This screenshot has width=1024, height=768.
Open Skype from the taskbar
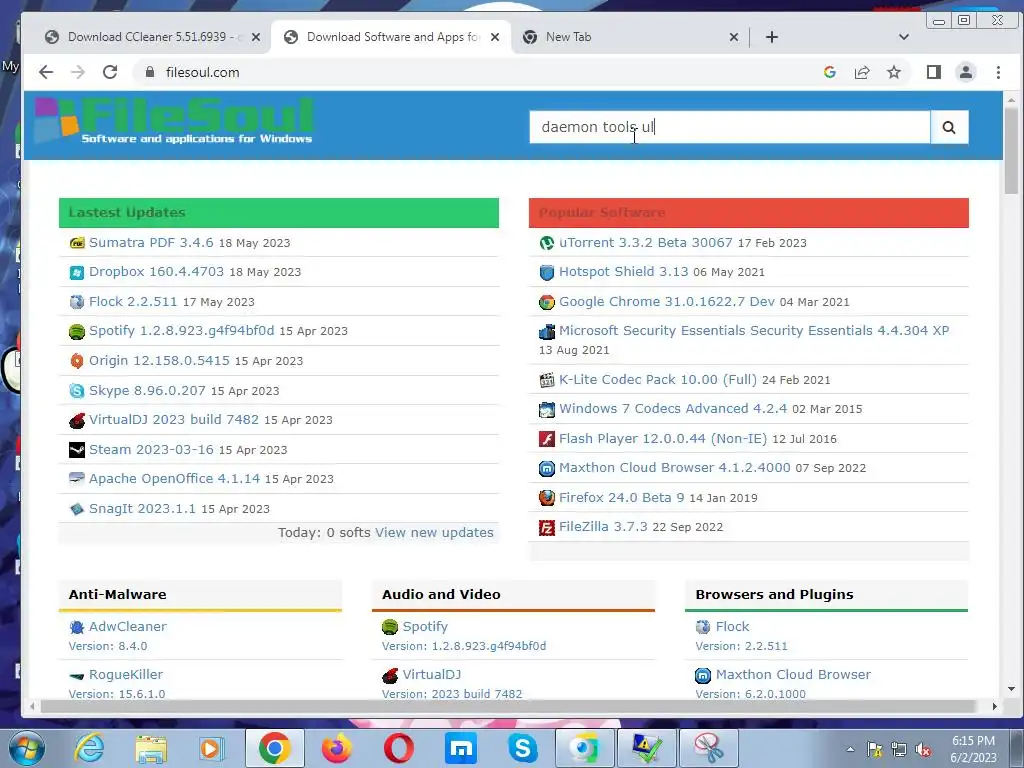tap(522, 748)
